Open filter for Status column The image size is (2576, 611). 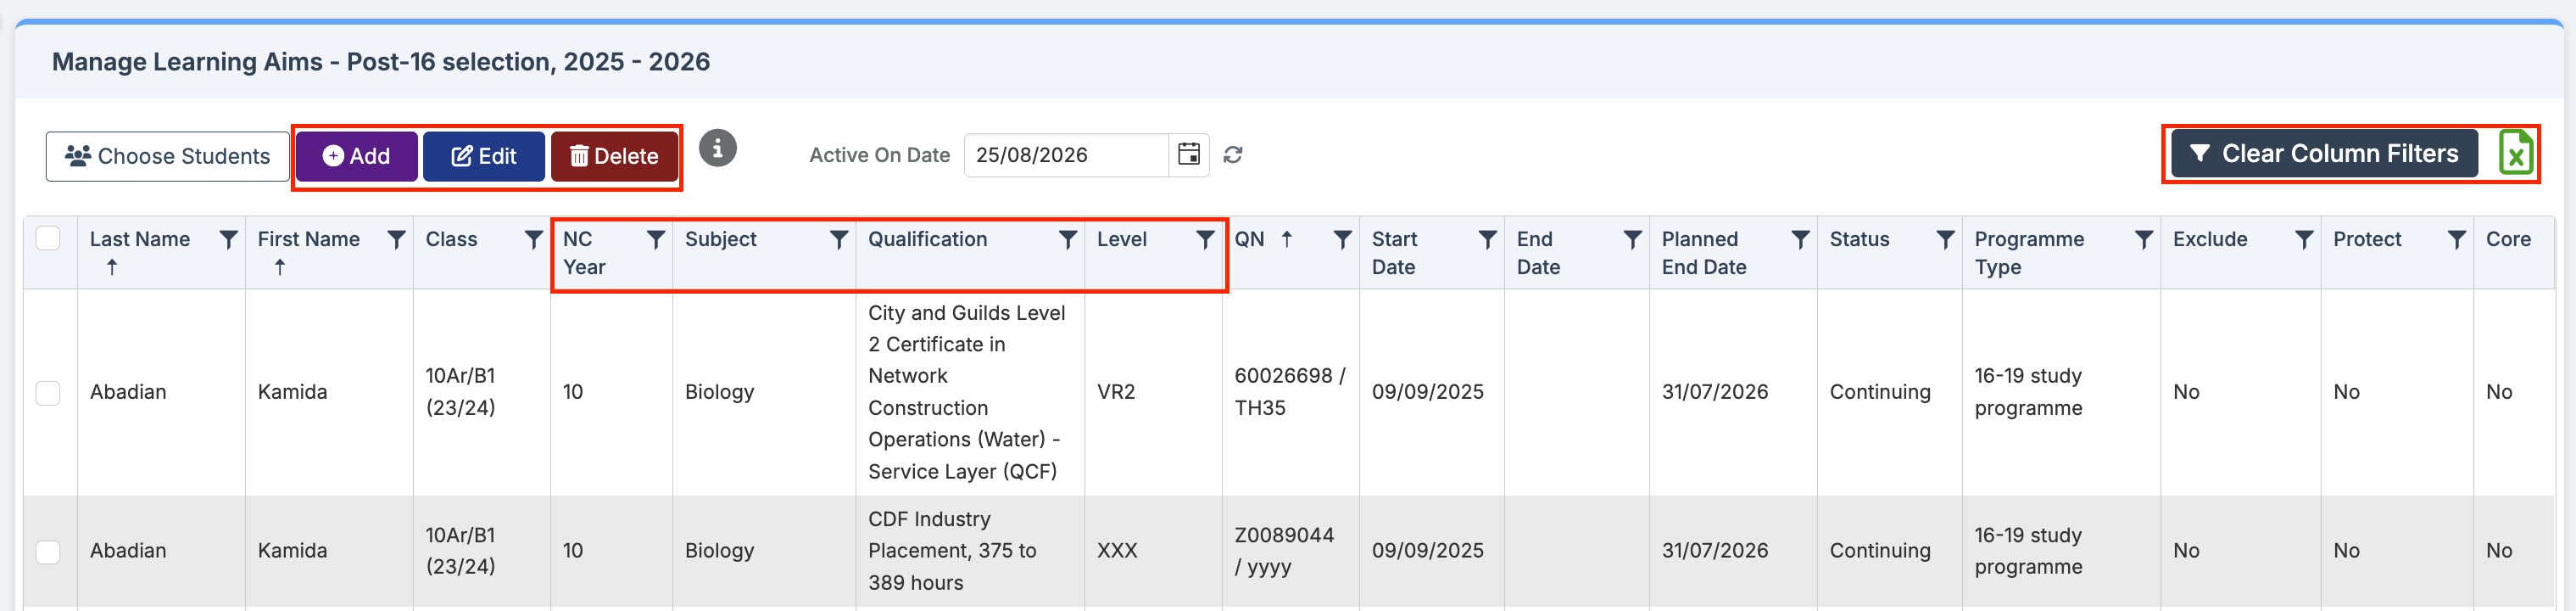pos(1945,239)
